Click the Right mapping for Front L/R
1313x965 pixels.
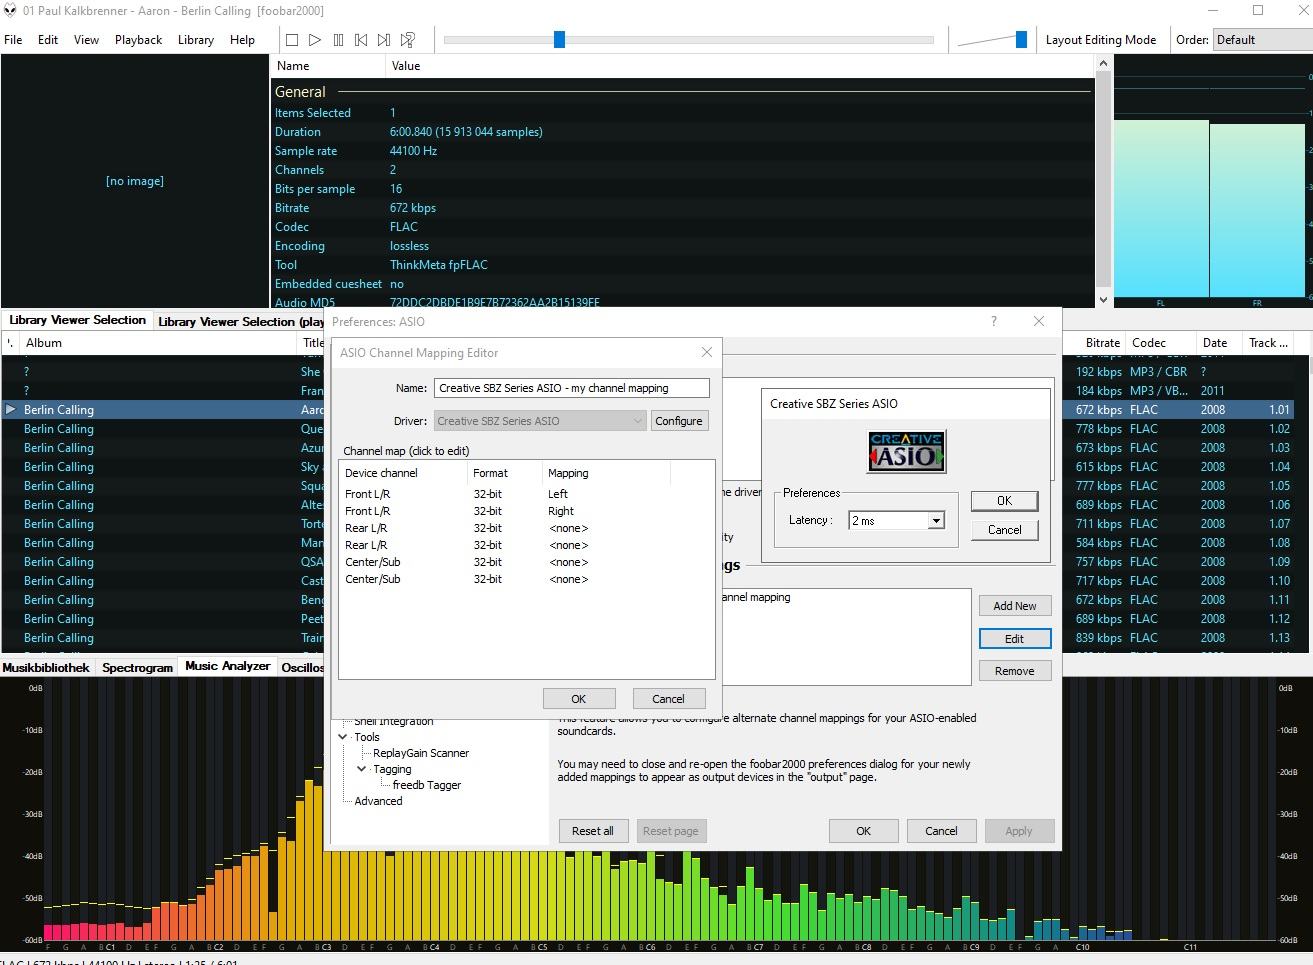tap(561, 511)
